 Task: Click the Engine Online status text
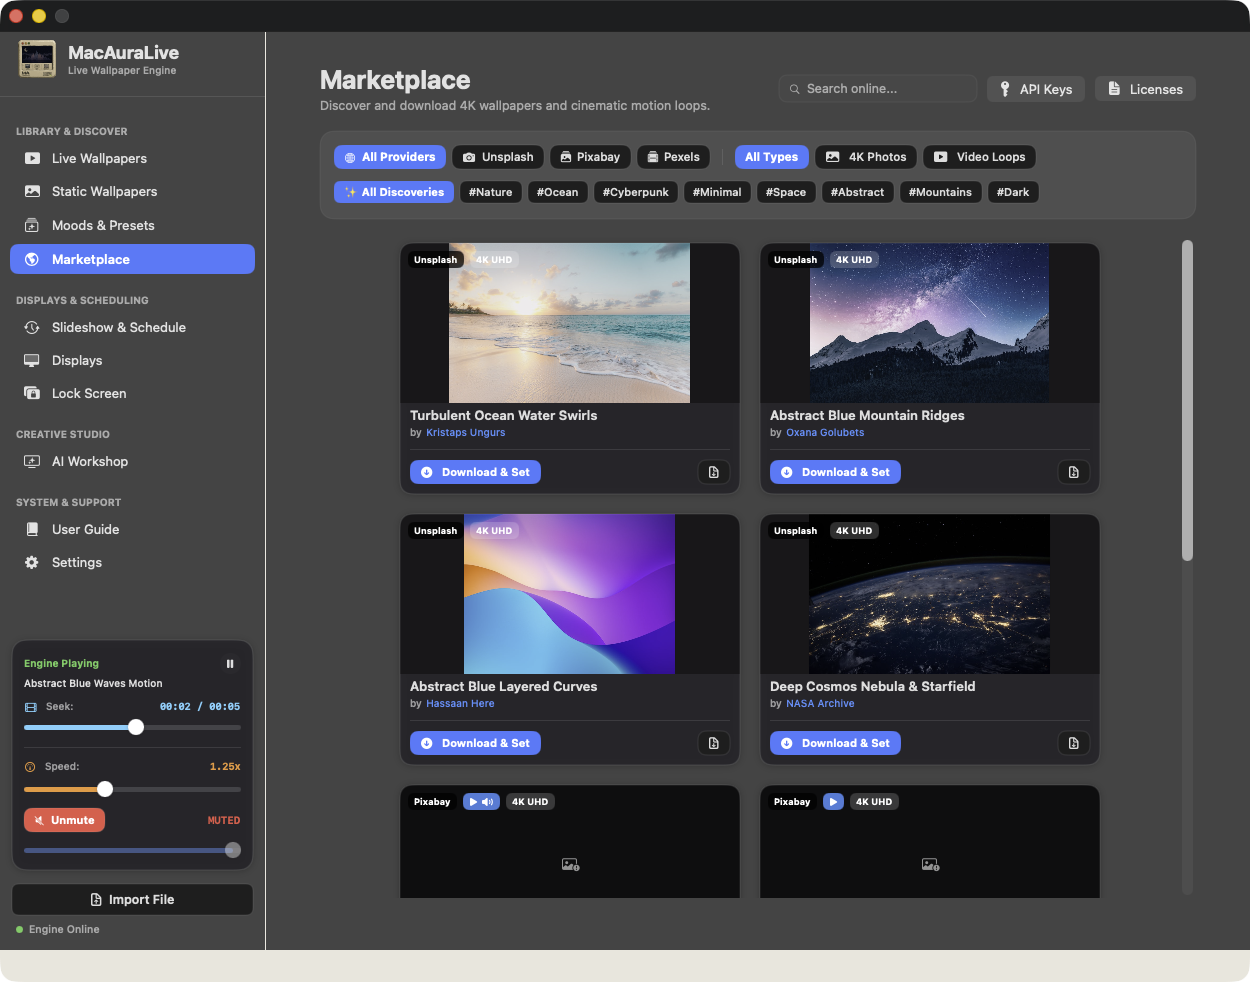(x=64, y=929)
